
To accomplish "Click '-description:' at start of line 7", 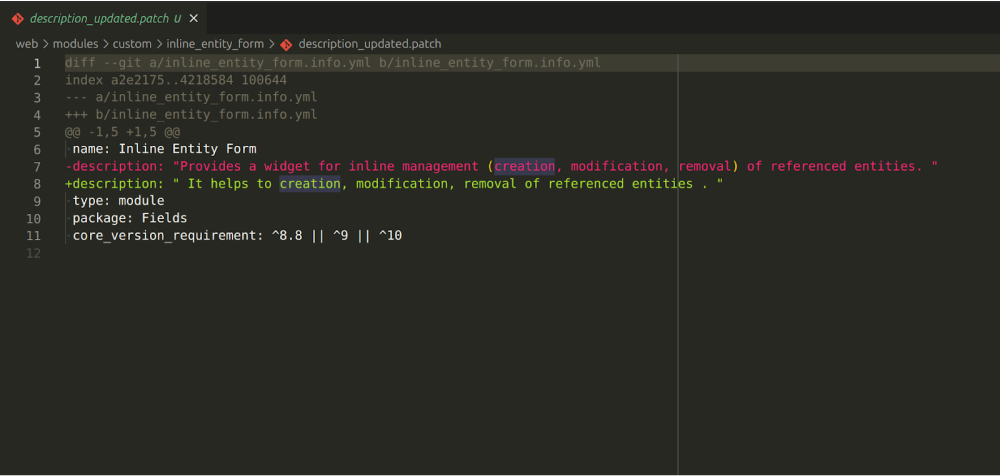I will click(x=115, y=167).
